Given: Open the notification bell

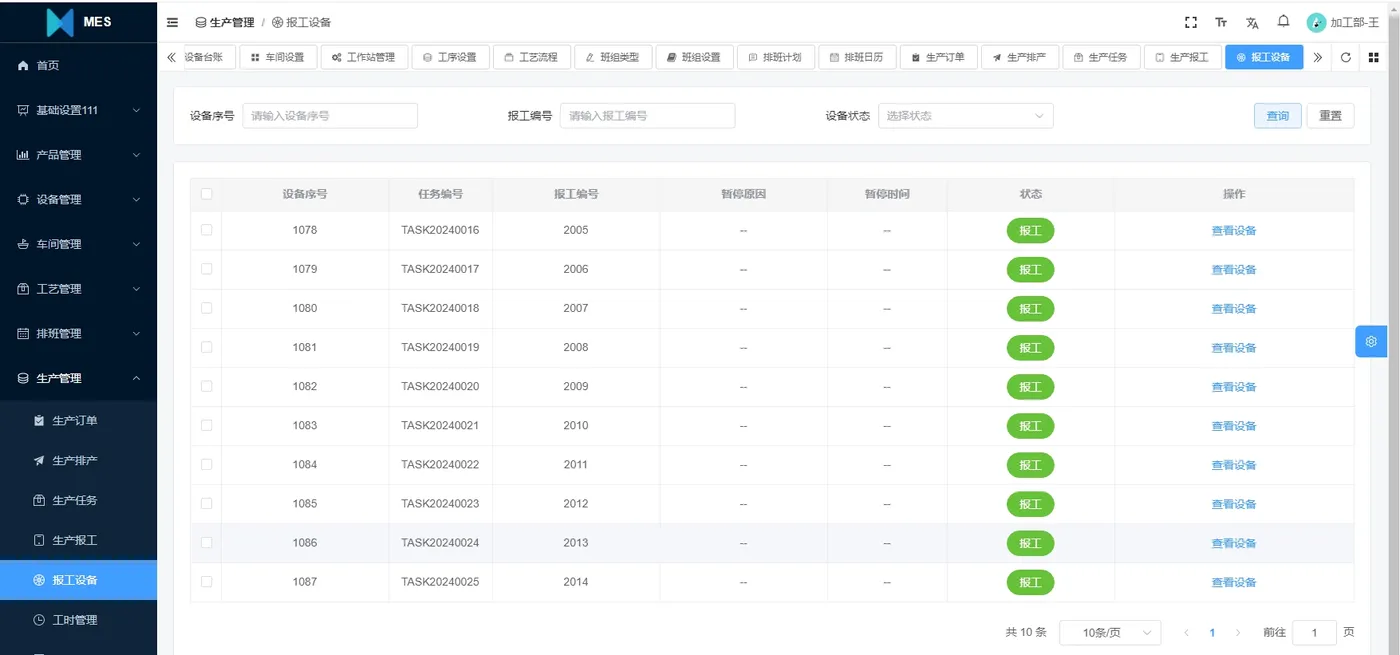Looking at the screenshot, I should [x=1284, y=21].
